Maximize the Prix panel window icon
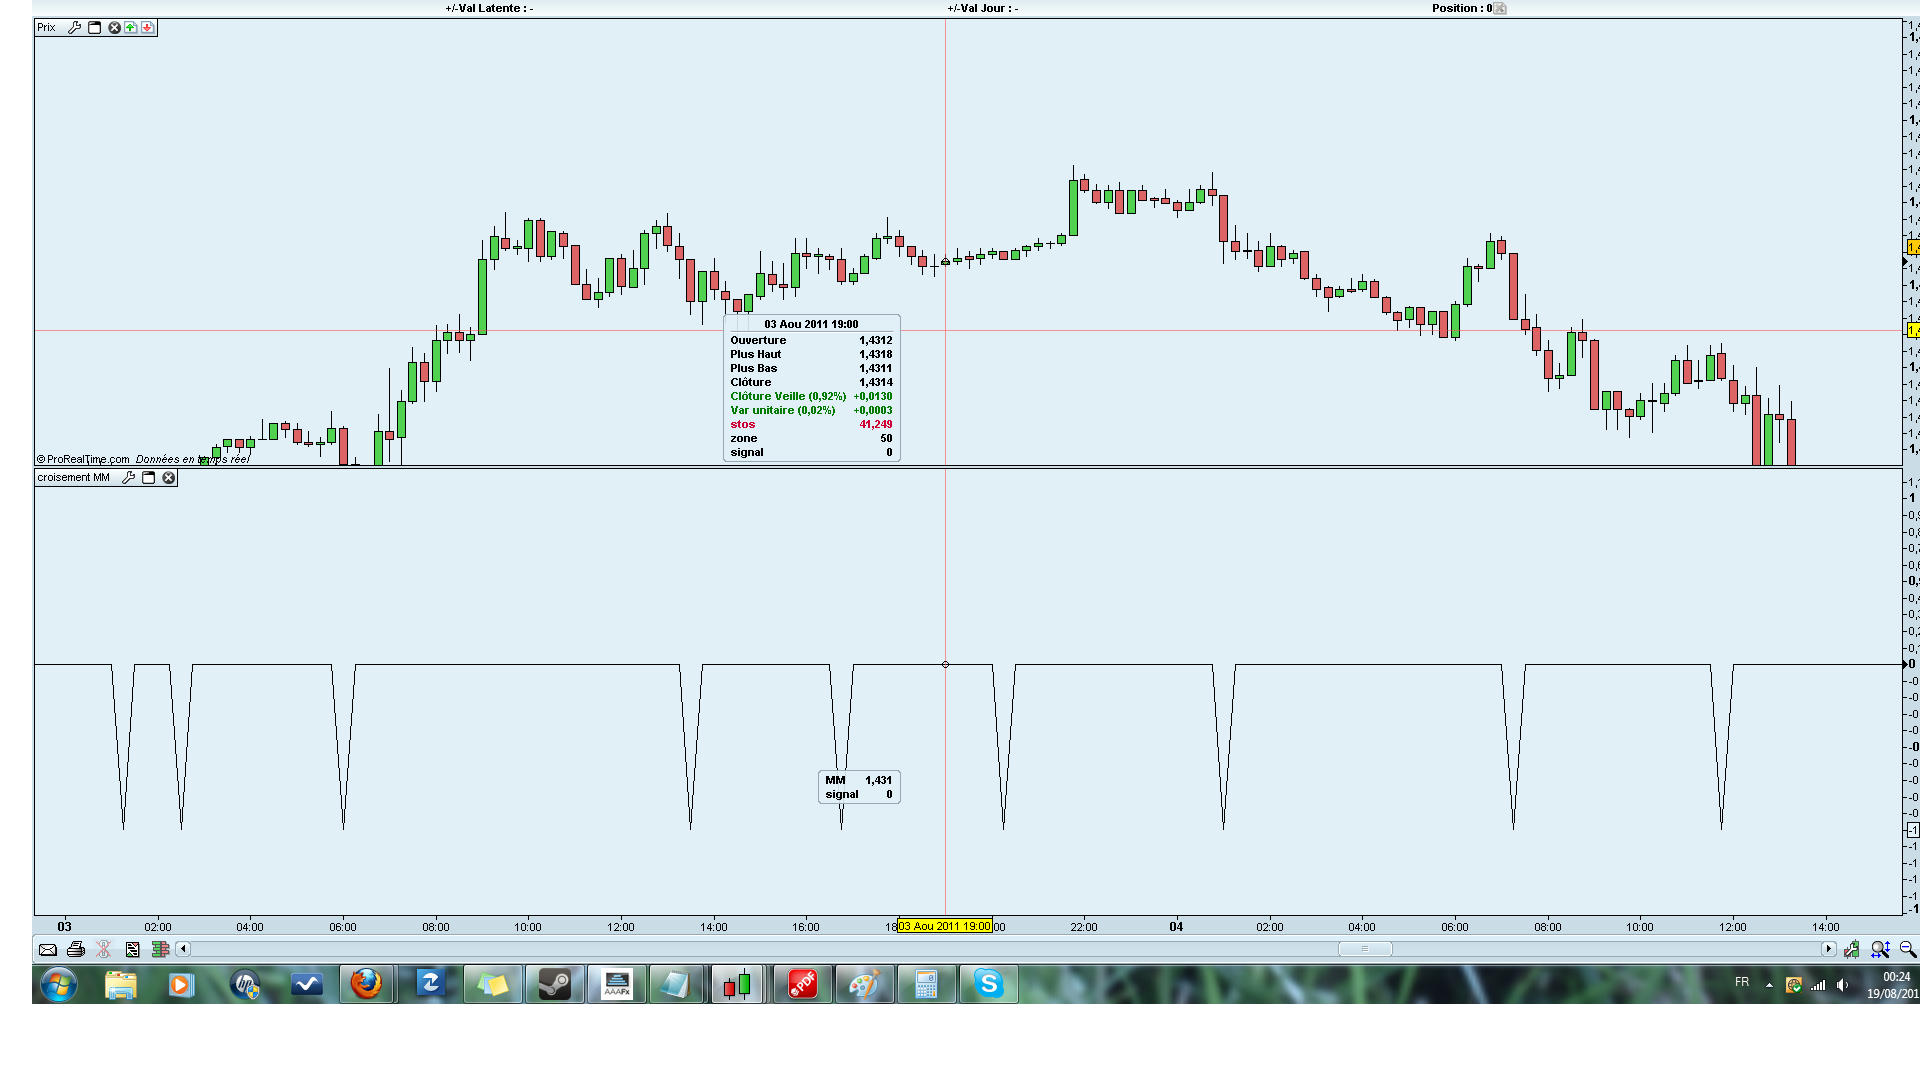1920x1080 pixels. [95, 28]
